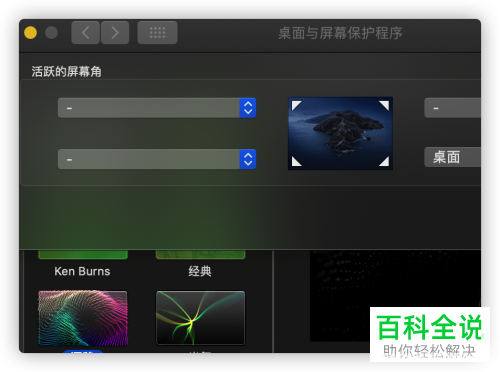Image resolution: width=500 pixels, height=372 pixels.
Task: Click the 活跃的屏幕角 heading text
Action: [66, 71]
